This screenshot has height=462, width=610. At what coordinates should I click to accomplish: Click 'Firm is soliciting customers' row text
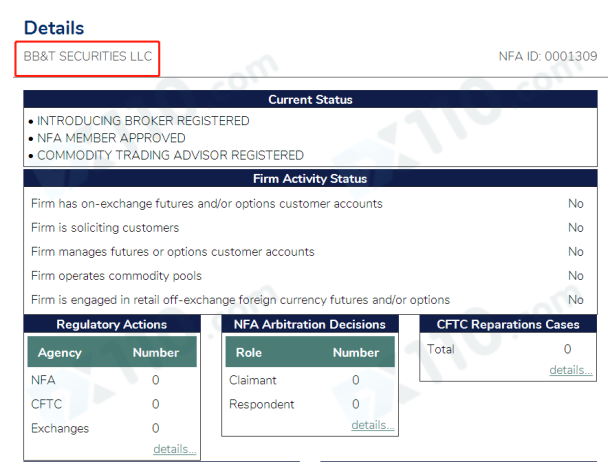pos(105,228)
